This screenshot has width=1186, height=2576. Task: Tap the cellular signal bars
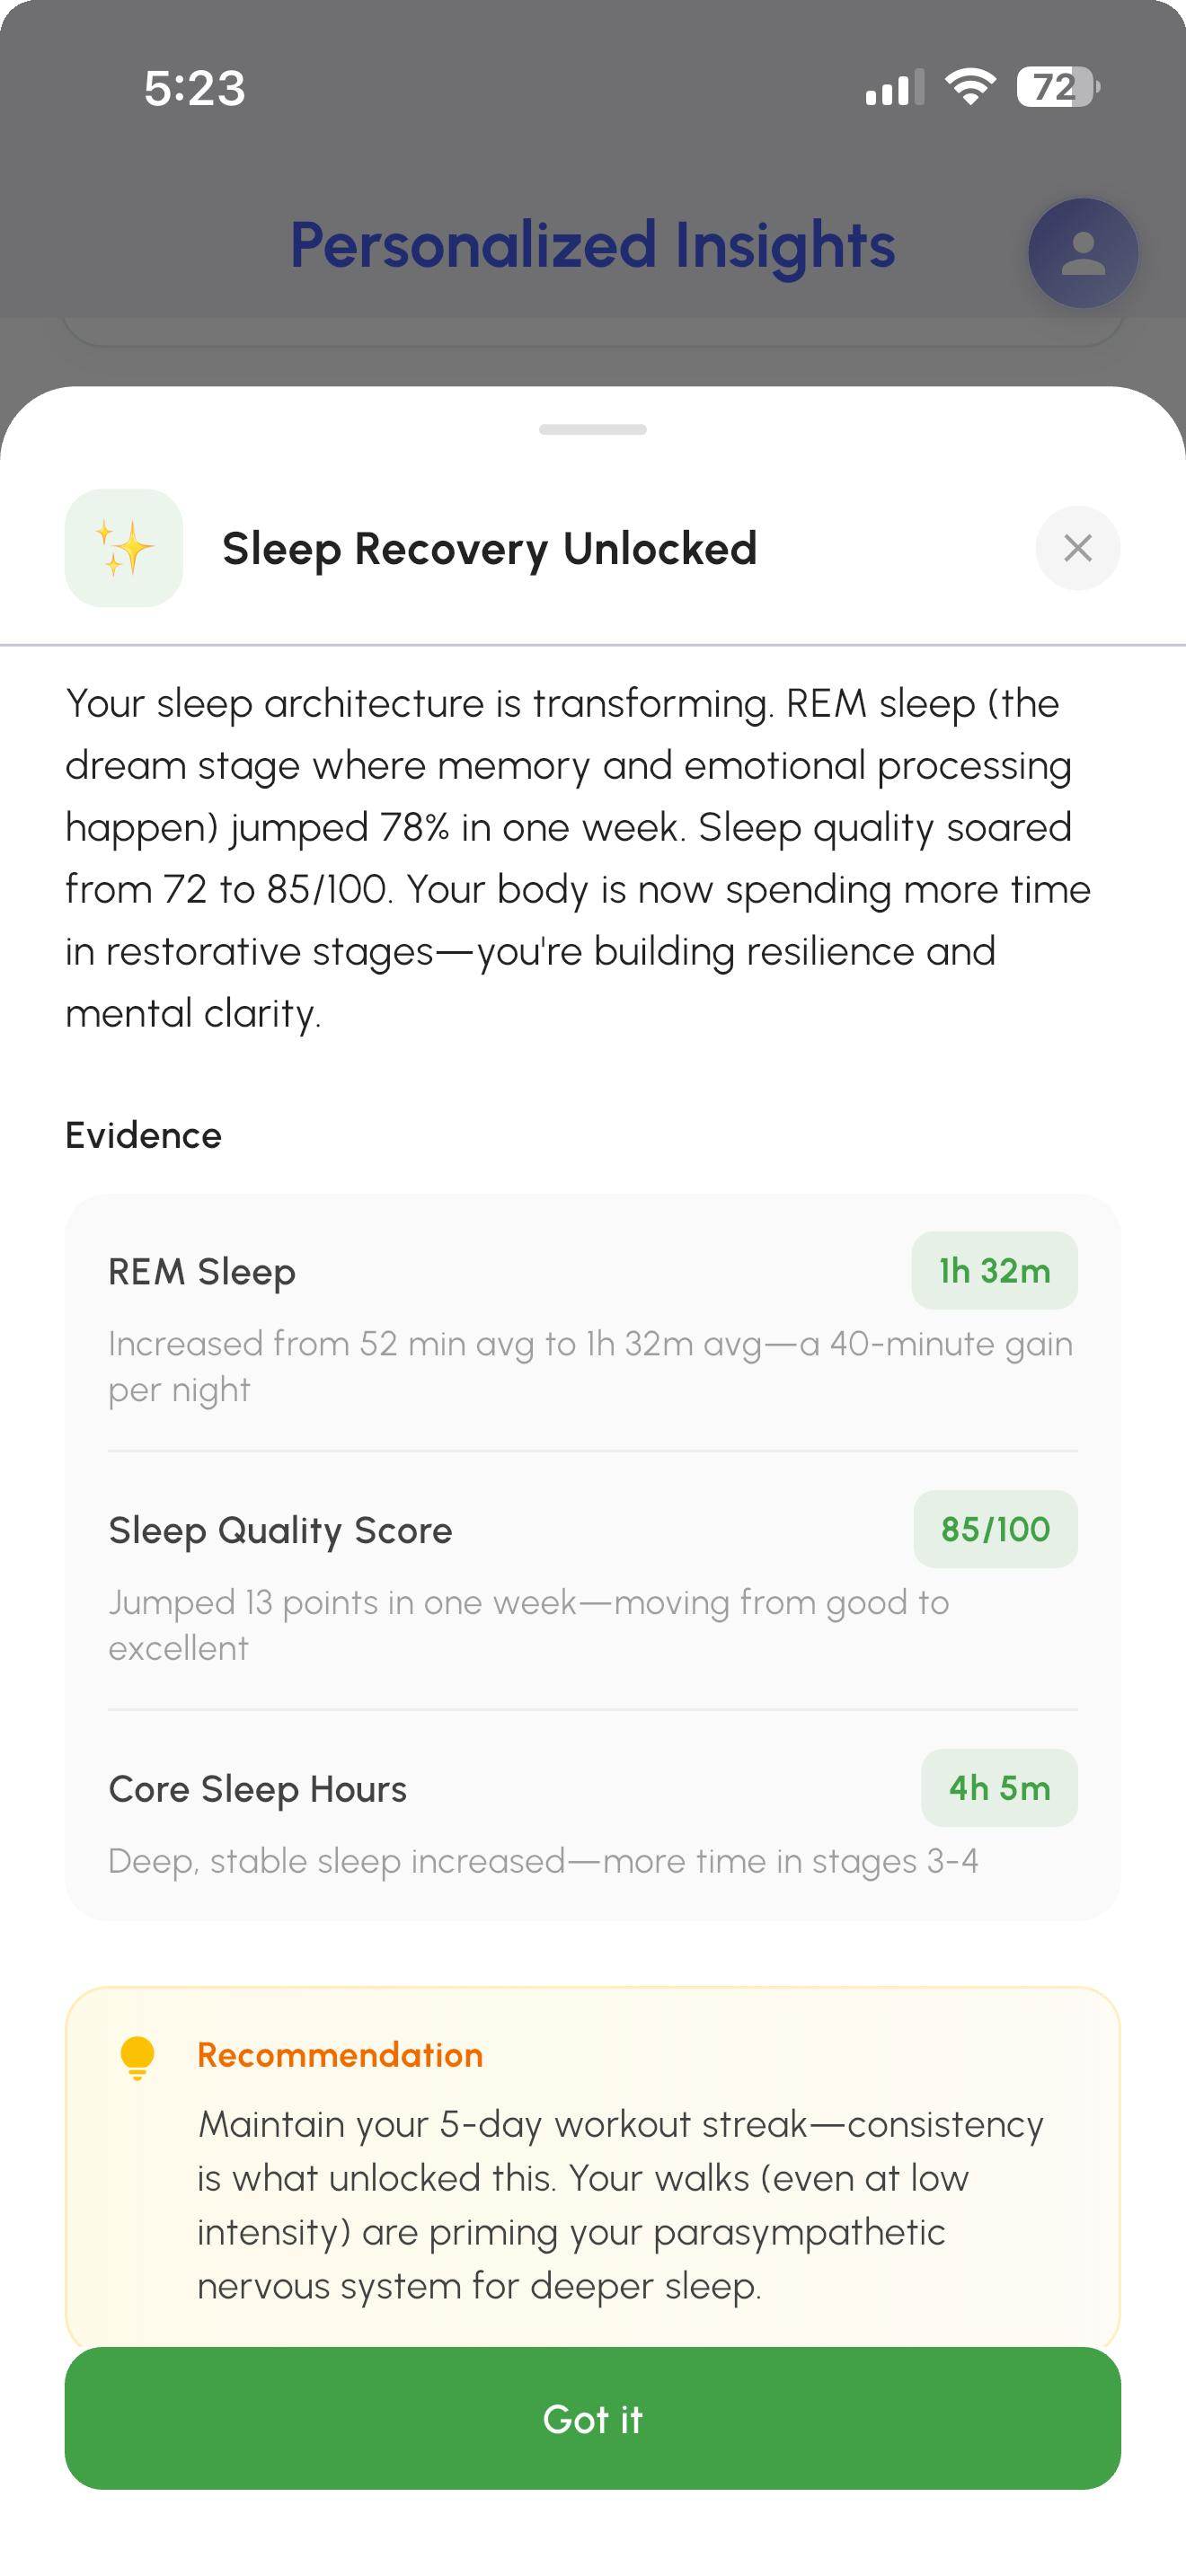coord(894,88)
